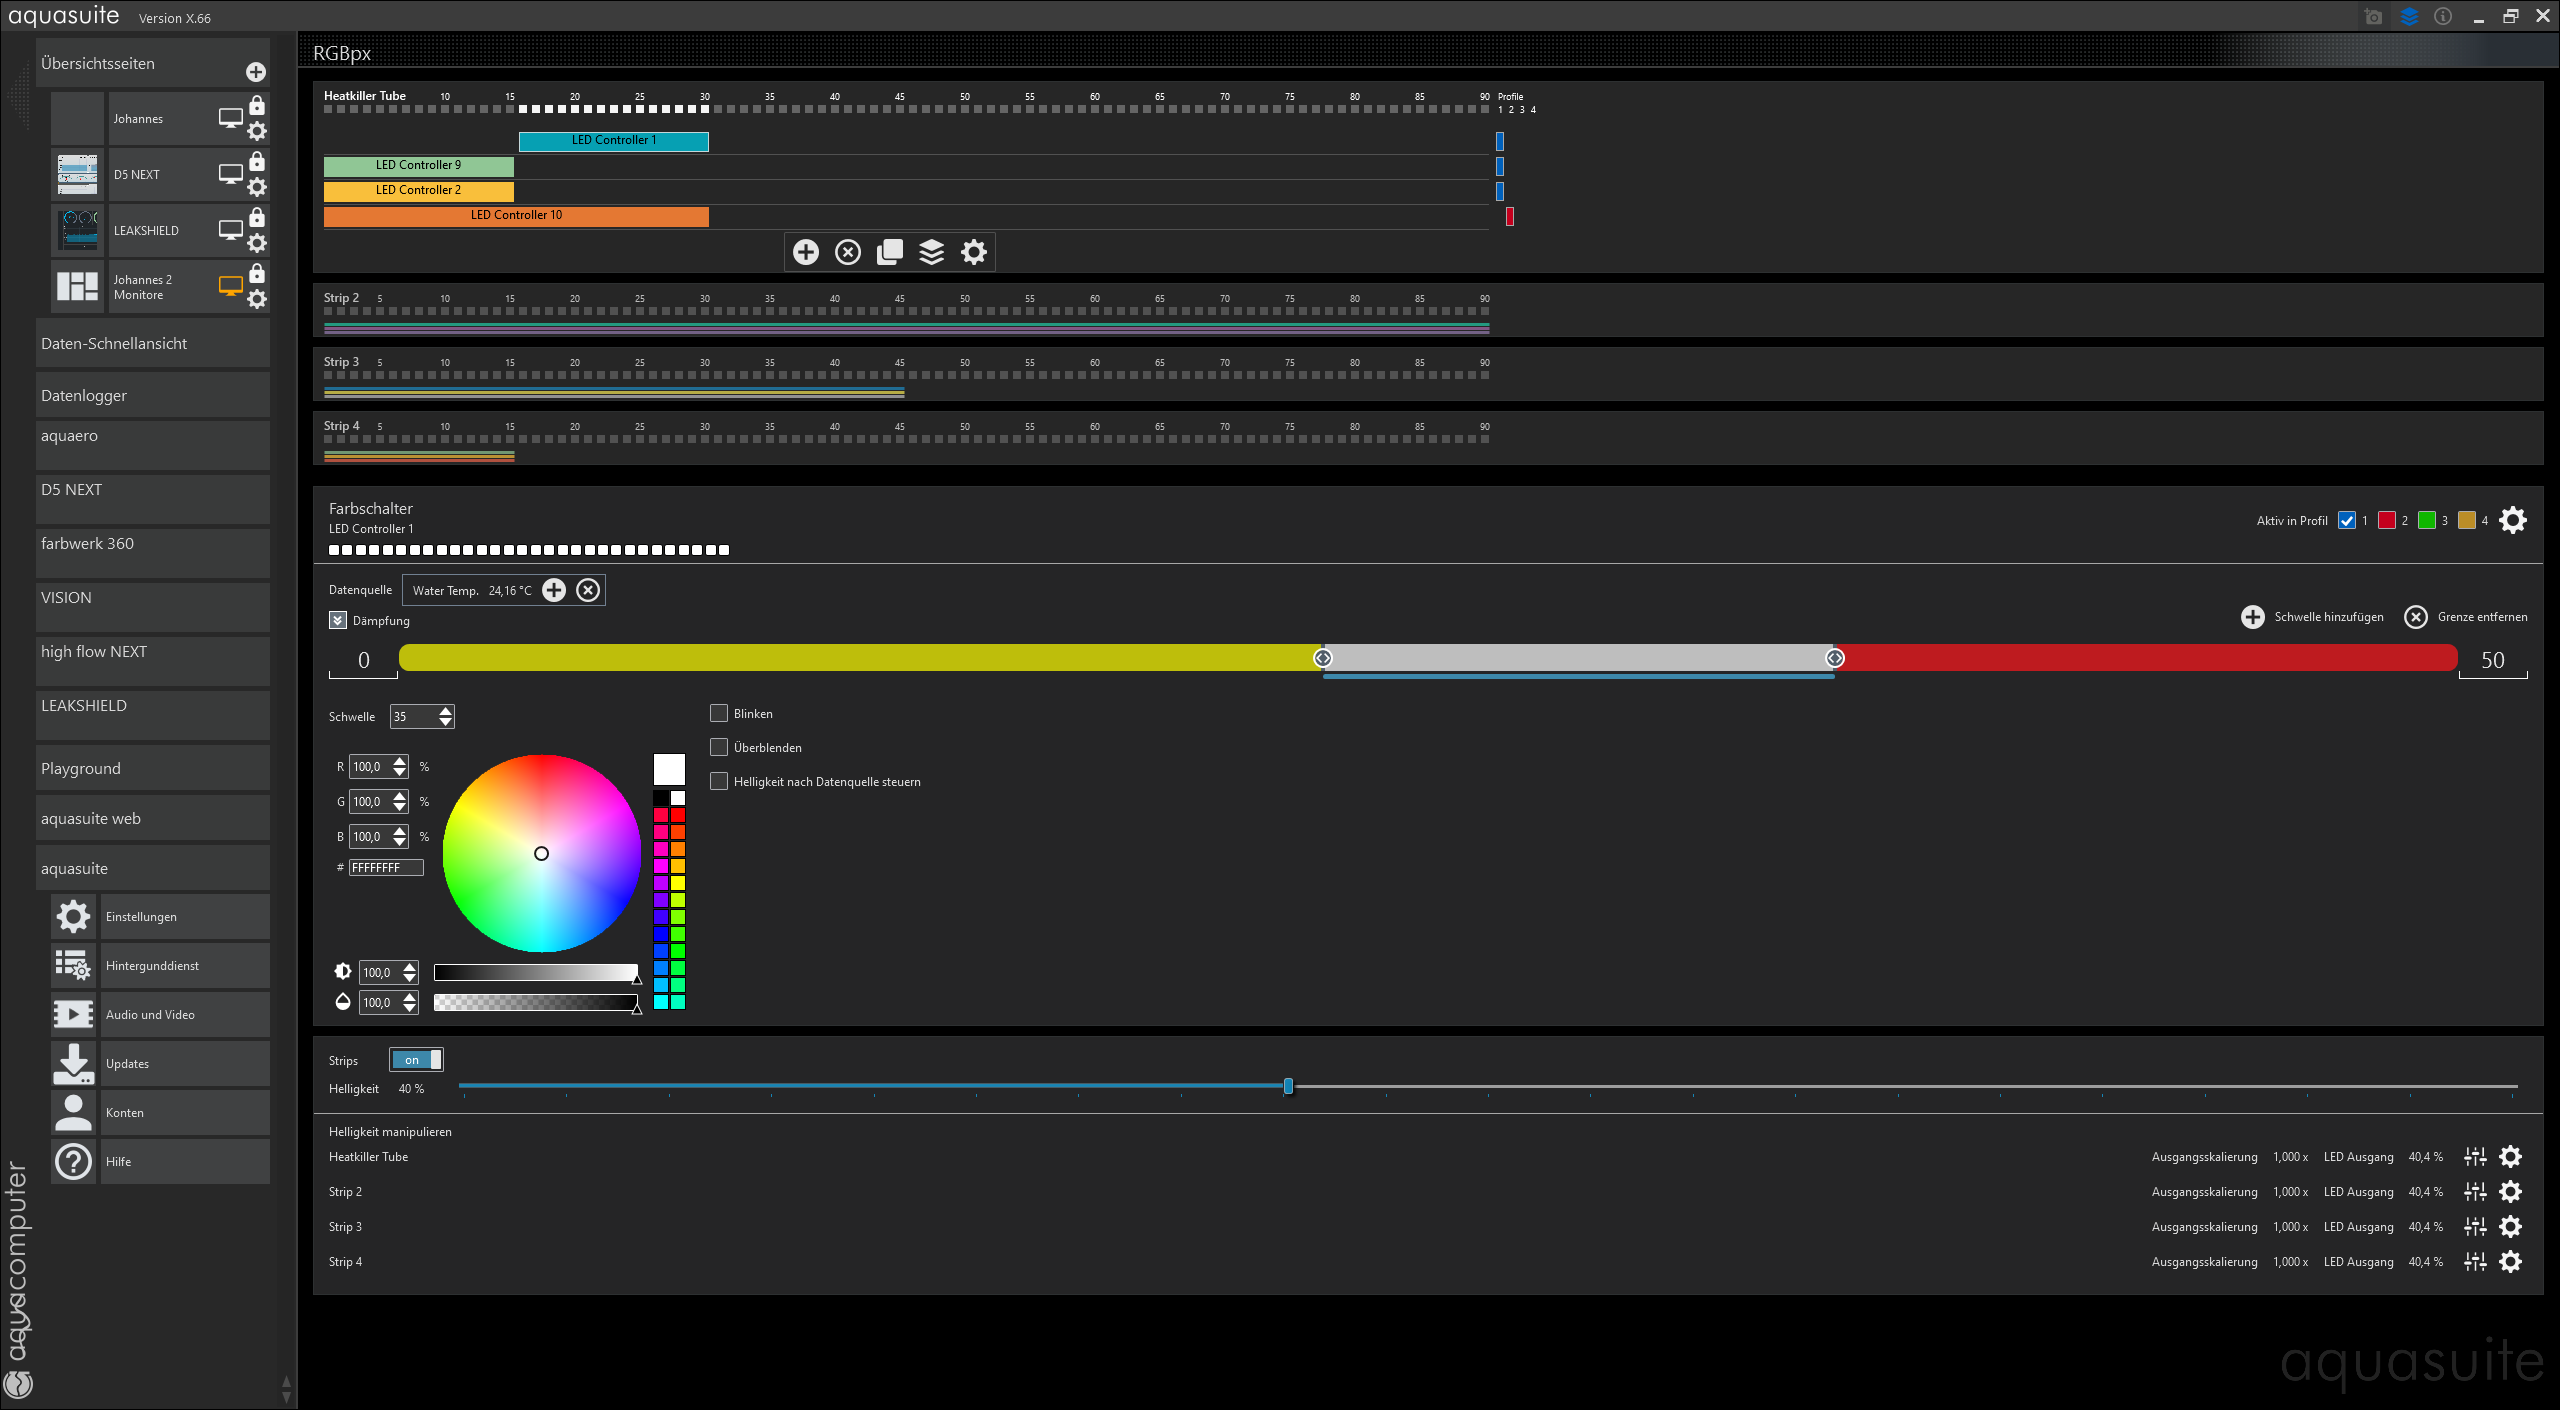
Task: Click the duplicate controller copy icon
Action: coord(890,252)
